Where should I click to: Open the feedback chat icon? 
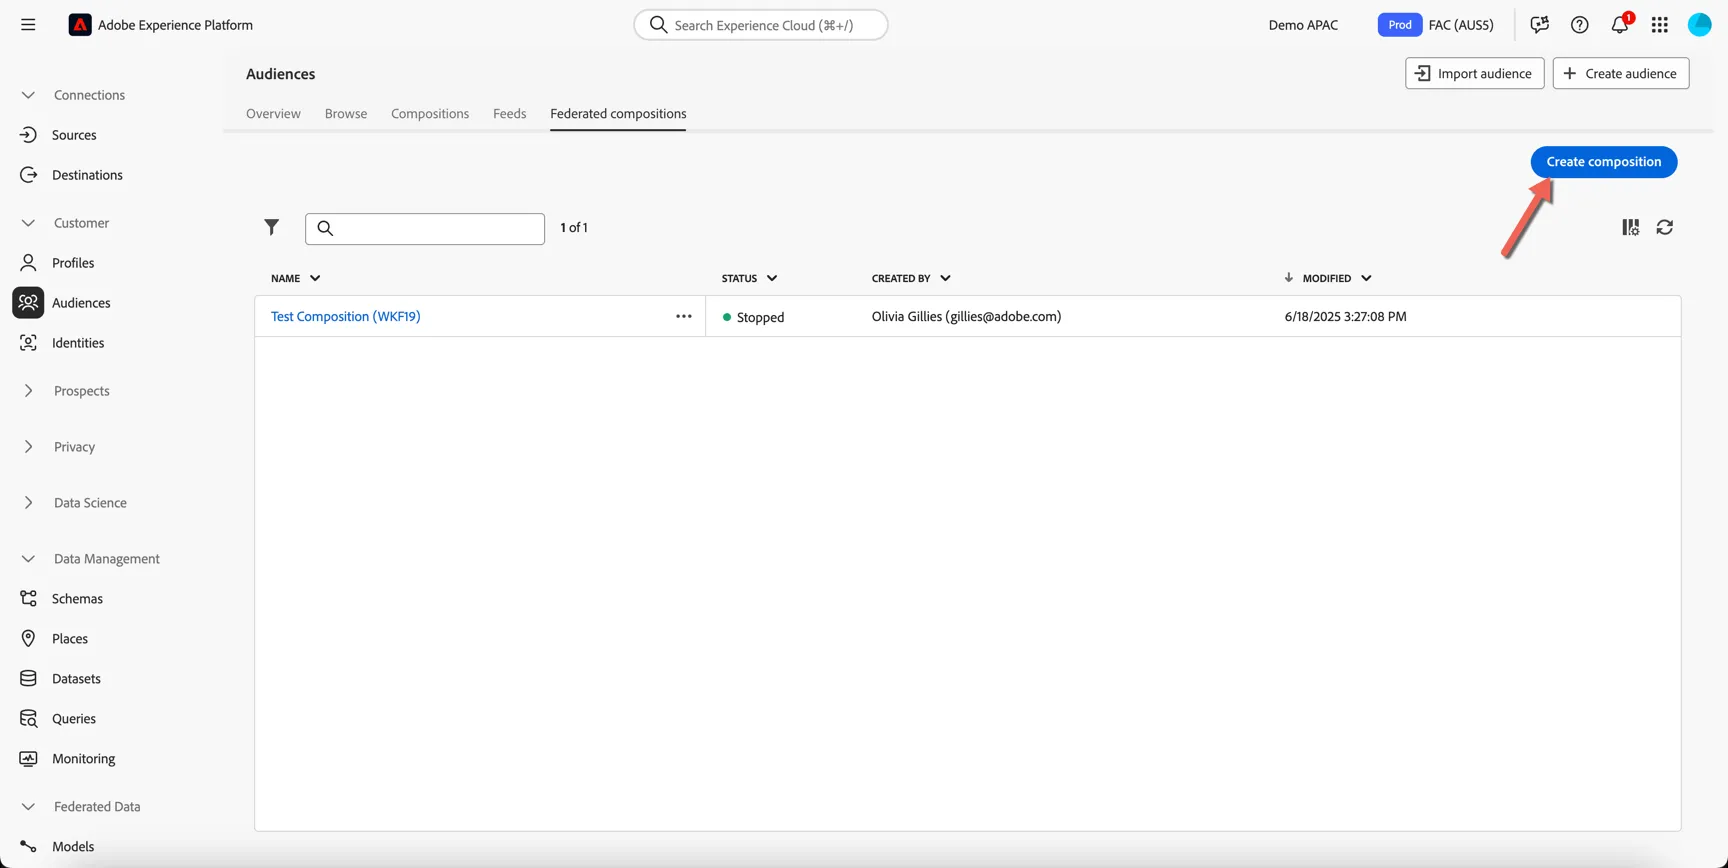coord(1539,25)
